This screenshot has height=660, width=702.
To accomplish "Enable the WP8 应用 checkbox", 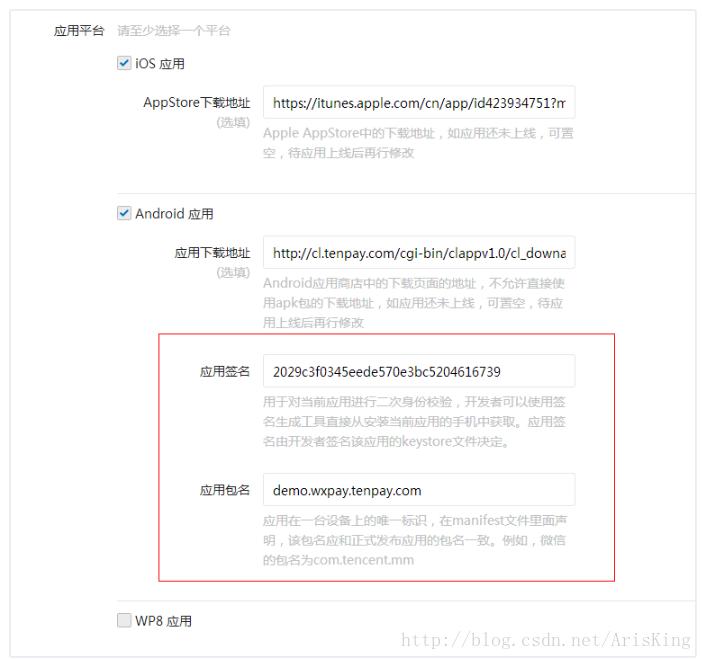I will pyautogui.click(x=124, y=620).
